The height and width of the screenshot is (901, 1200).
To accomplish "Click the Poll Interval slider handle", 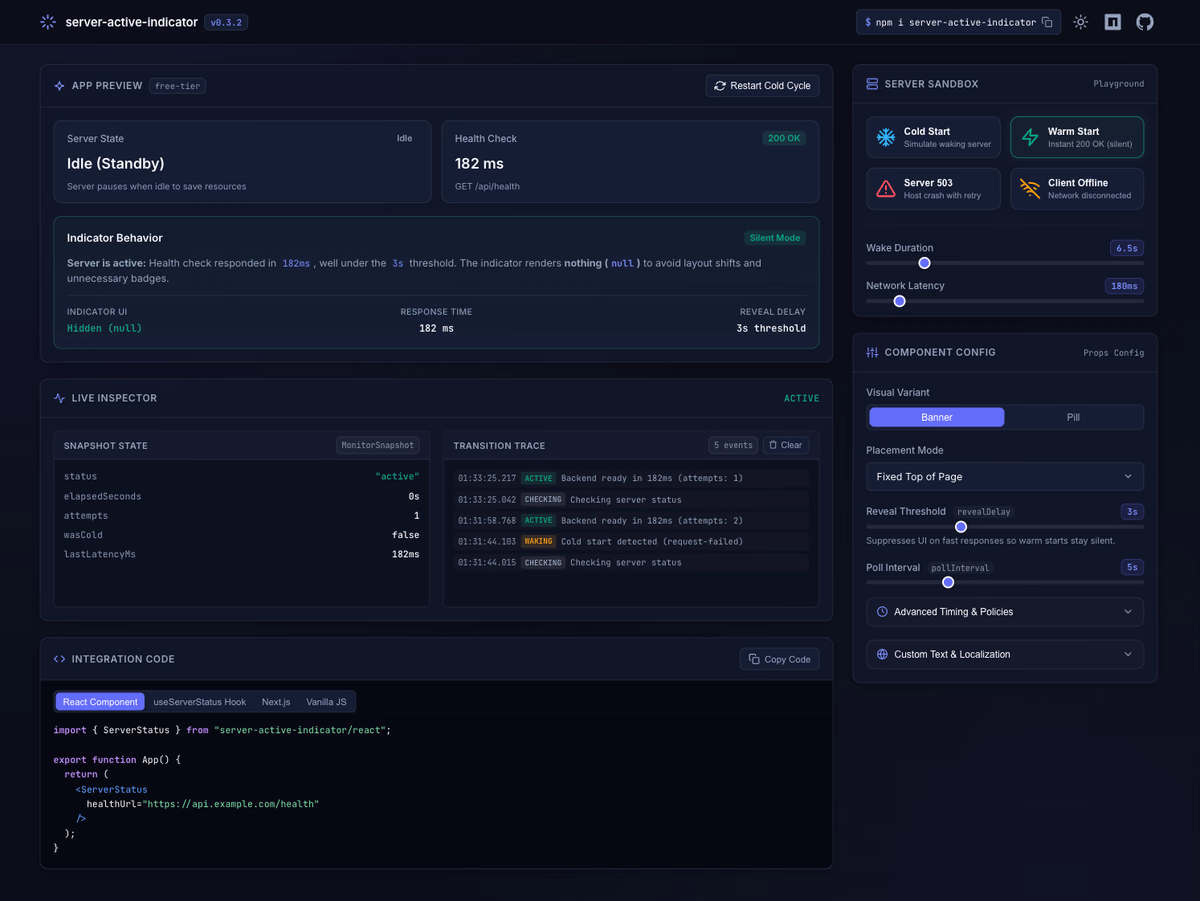I will 948,582.
